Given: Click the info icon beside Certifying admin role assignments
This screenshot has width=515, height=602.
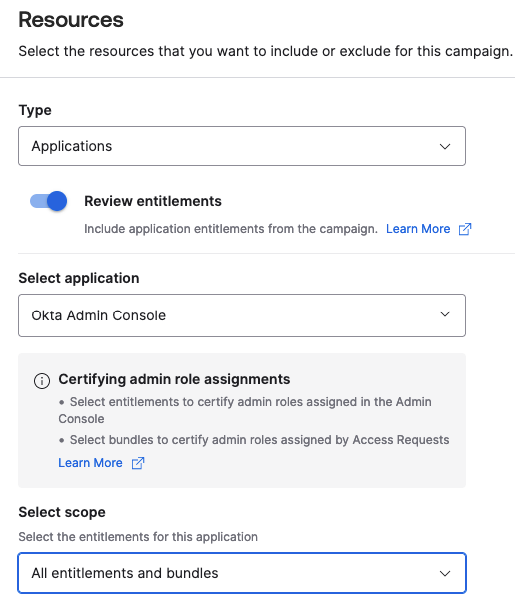Looking at the screenshot, I should coord(42,381).
